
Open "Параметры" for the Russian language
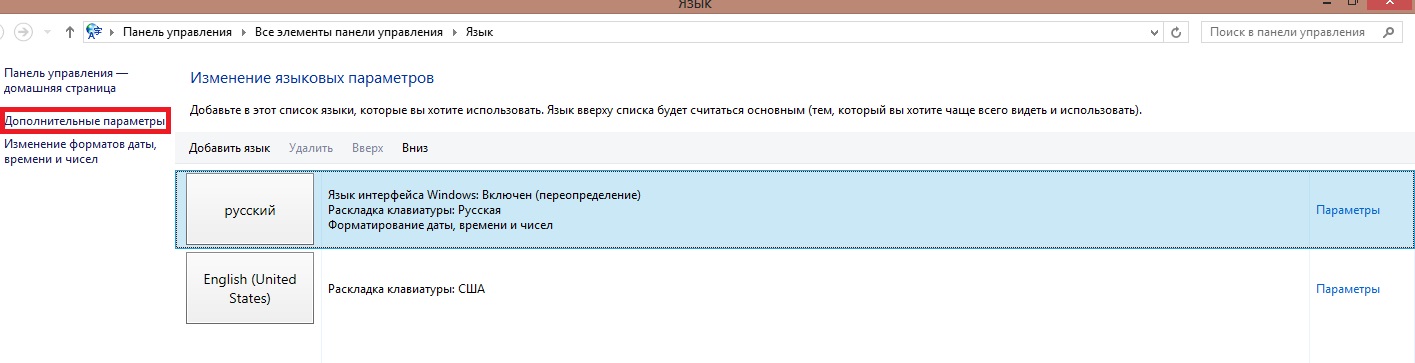point(1348,210)
